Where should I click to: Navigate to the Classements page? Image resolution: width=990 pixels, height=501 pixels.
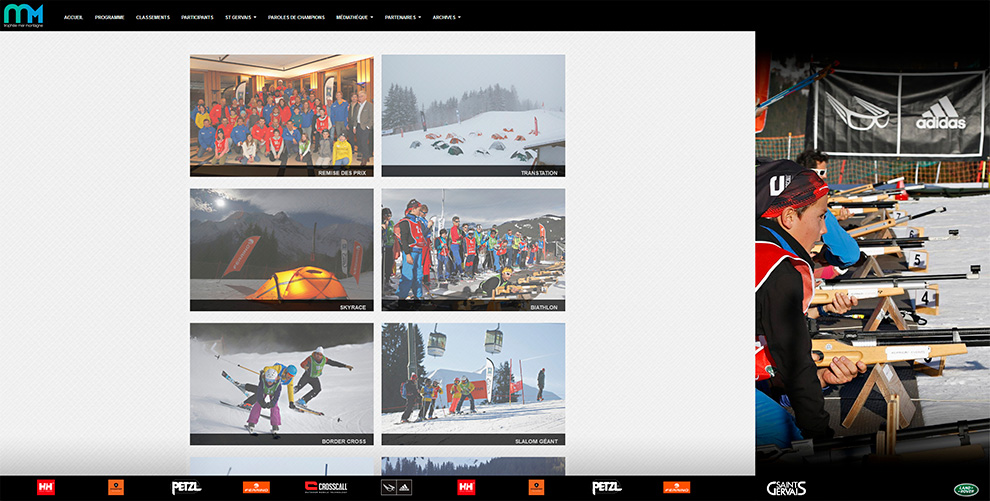click(x=153, y=17)
